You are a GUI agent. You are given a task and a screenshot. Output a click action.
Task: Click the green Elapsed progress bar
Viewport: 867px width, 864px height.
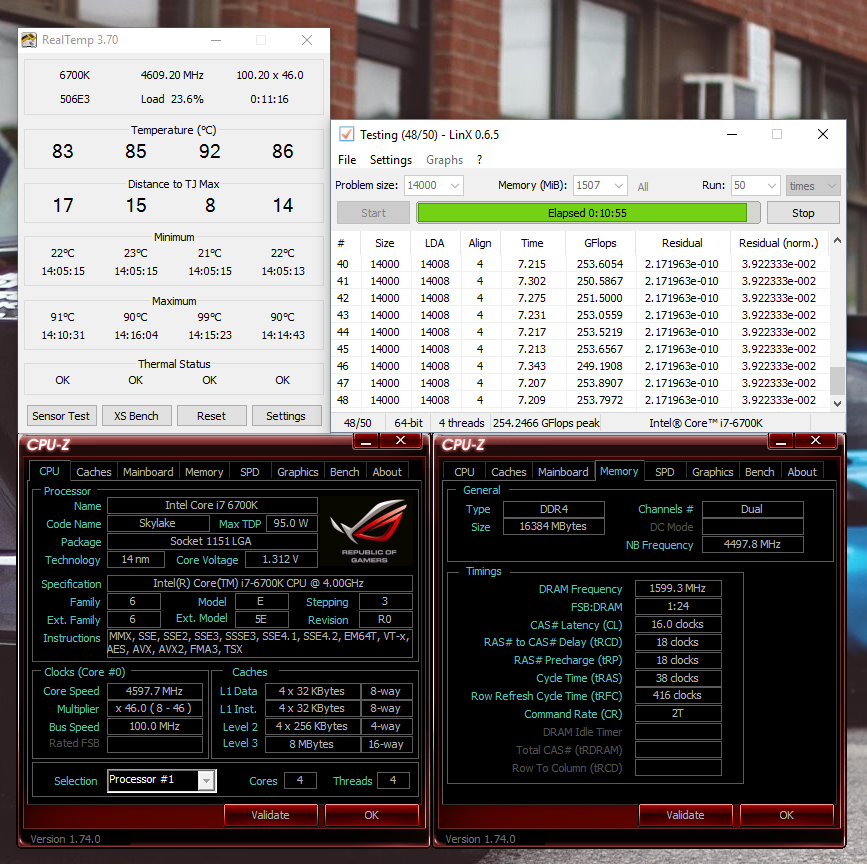point(587,213)
